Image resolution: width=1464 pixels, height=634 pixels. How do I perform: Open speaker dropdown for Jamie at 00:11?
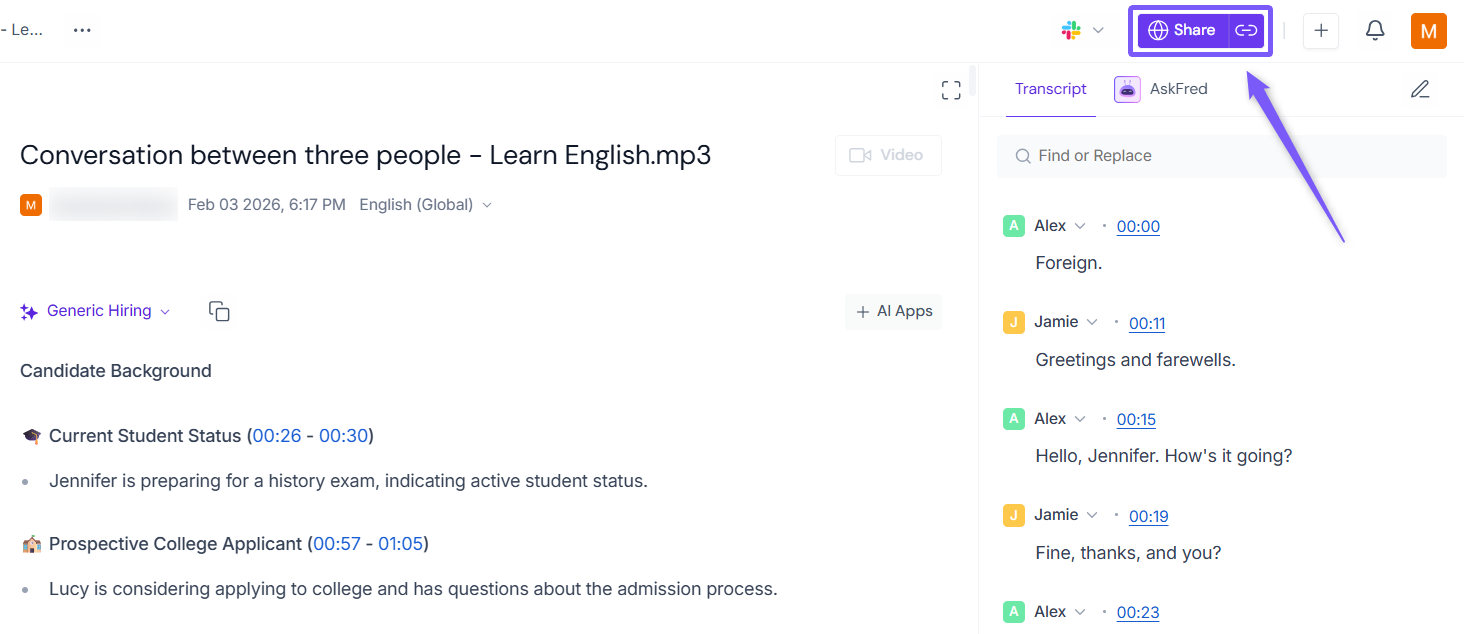pos(1092,322)
